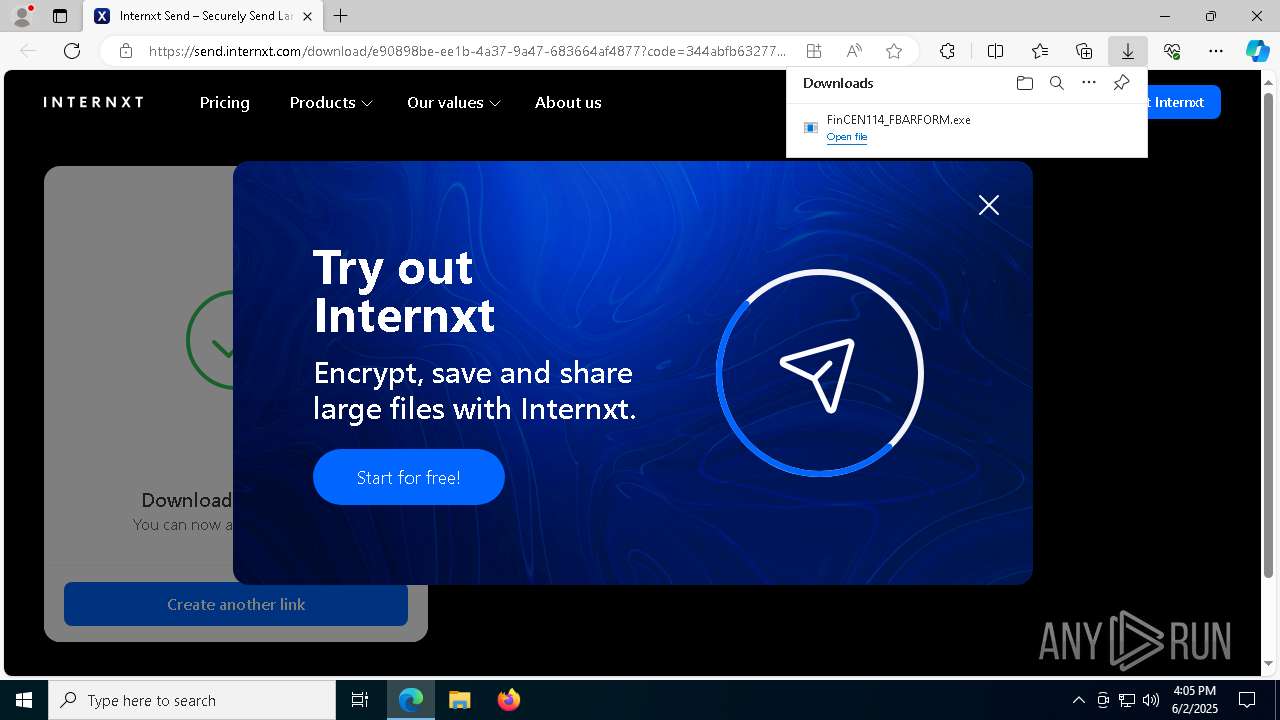Viewport: 1280px width, 720px height.
Task: Add this page to favorites star
Action: (894, 51)
